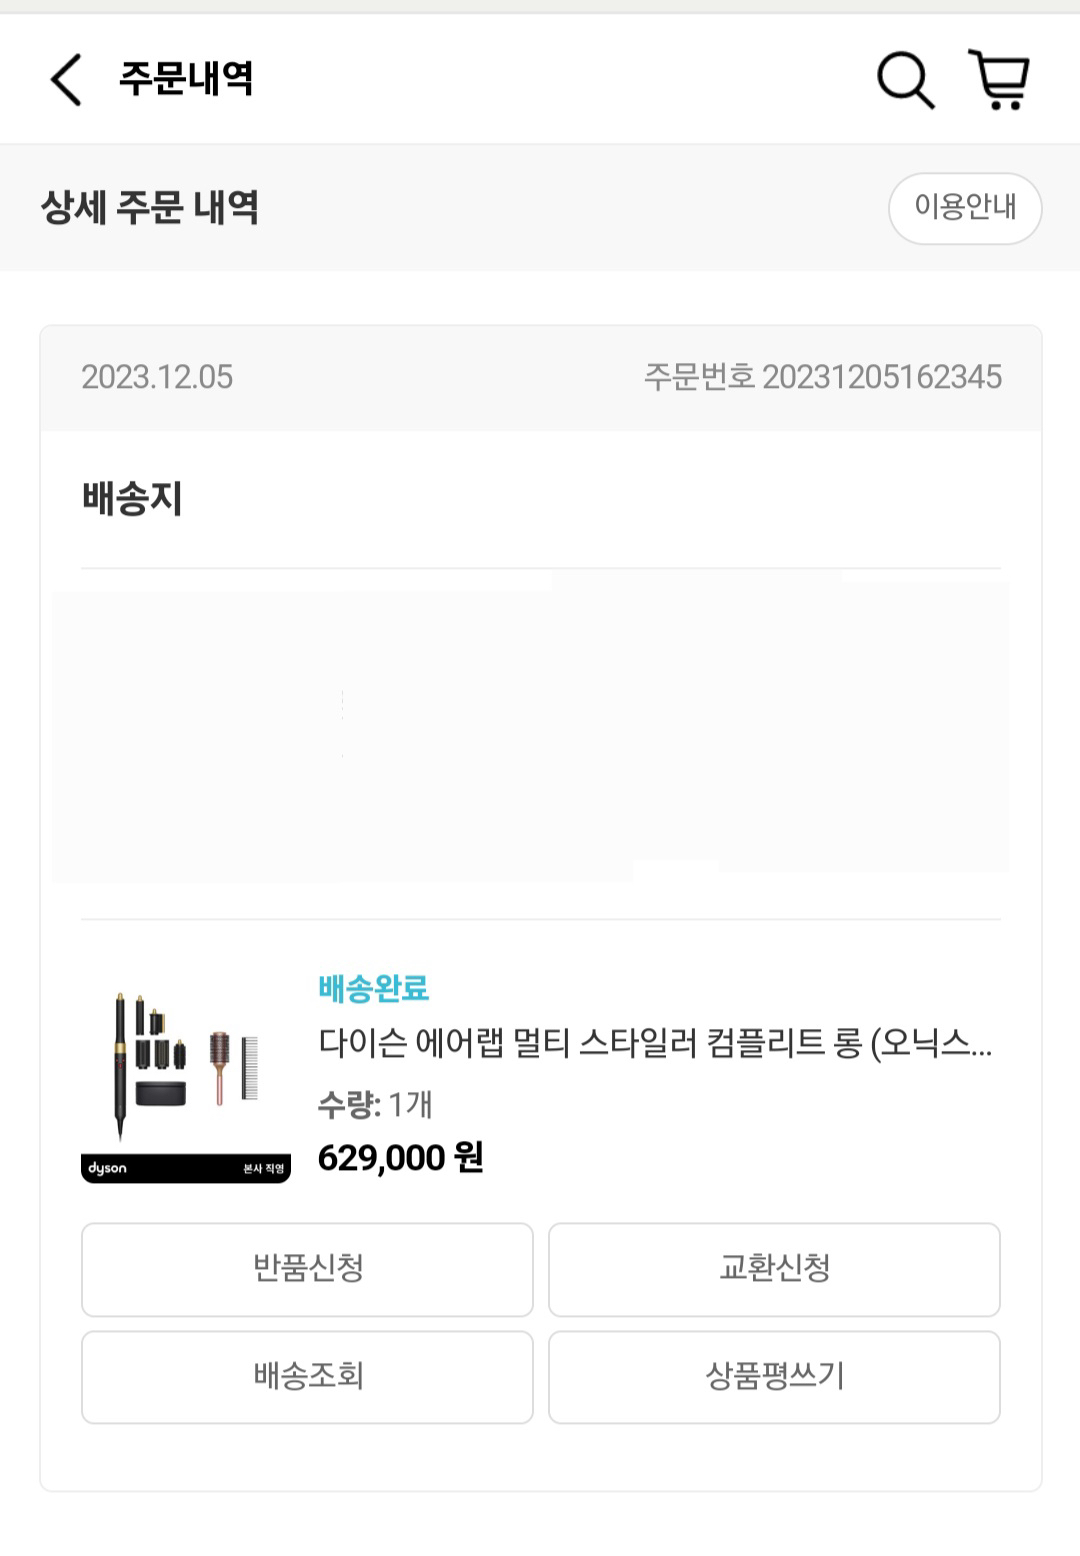
Task: Track delivery with 배송조회
Action: coord(307,1377)
